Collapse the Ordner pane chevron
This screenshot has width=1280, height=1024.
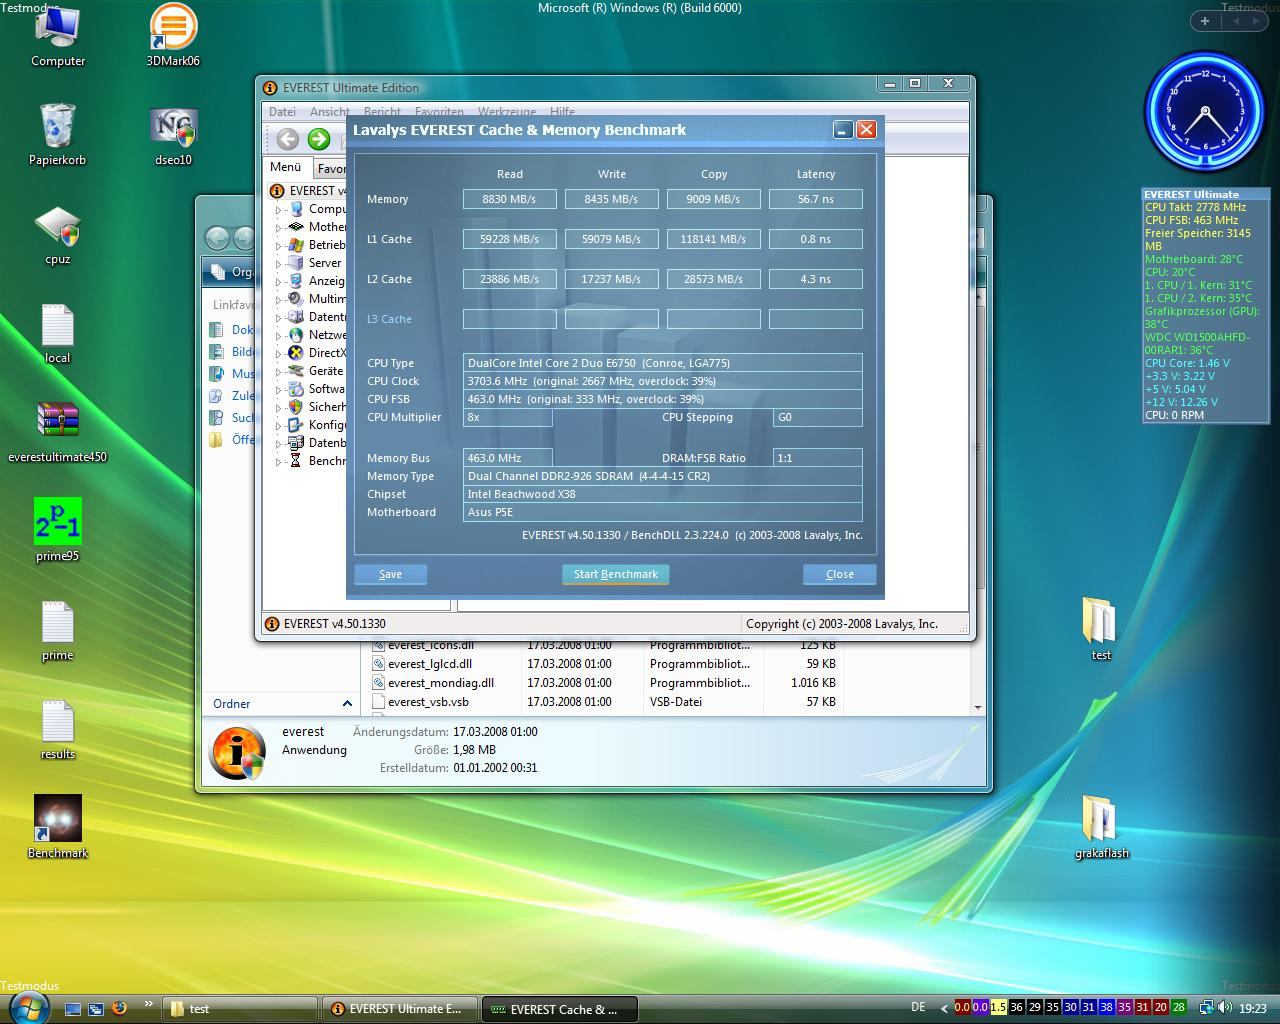(347, 703)
